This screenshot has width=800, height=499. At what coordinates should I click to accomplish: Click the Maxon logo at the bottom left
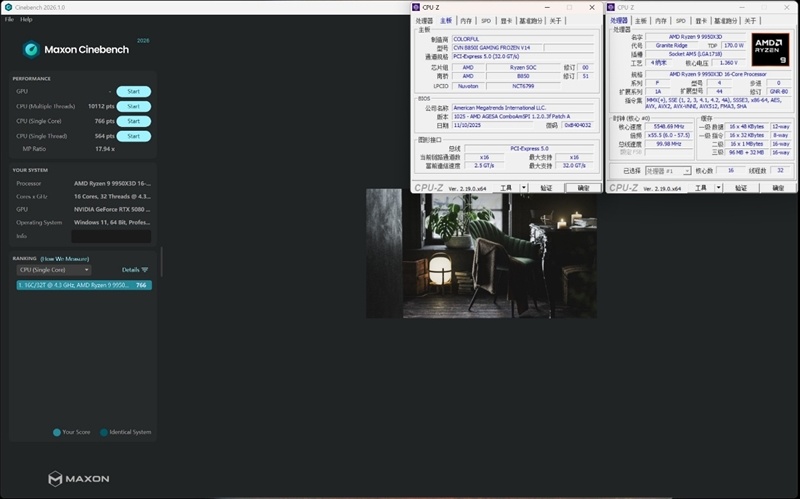(x=79, y=479)
